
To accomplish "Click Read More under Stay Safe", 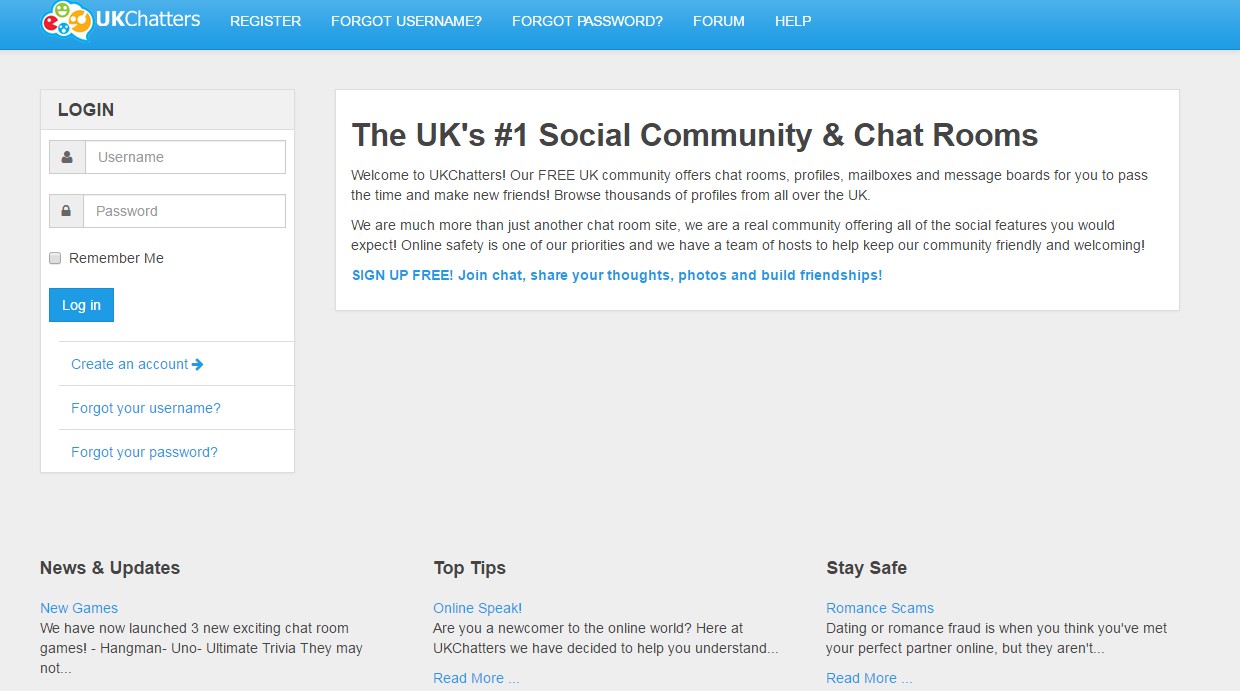I will (x=869, y=677).
